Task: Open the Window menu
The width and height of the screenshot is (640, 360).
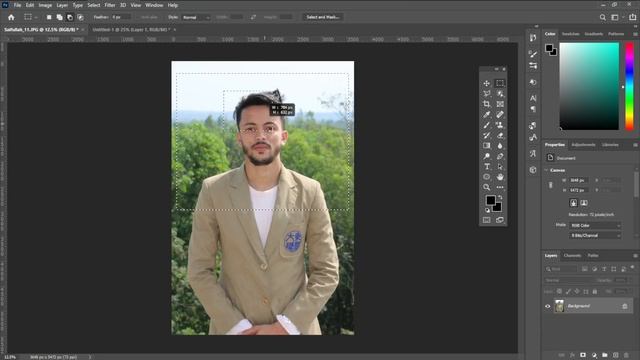Action: (x=154, y=5)
